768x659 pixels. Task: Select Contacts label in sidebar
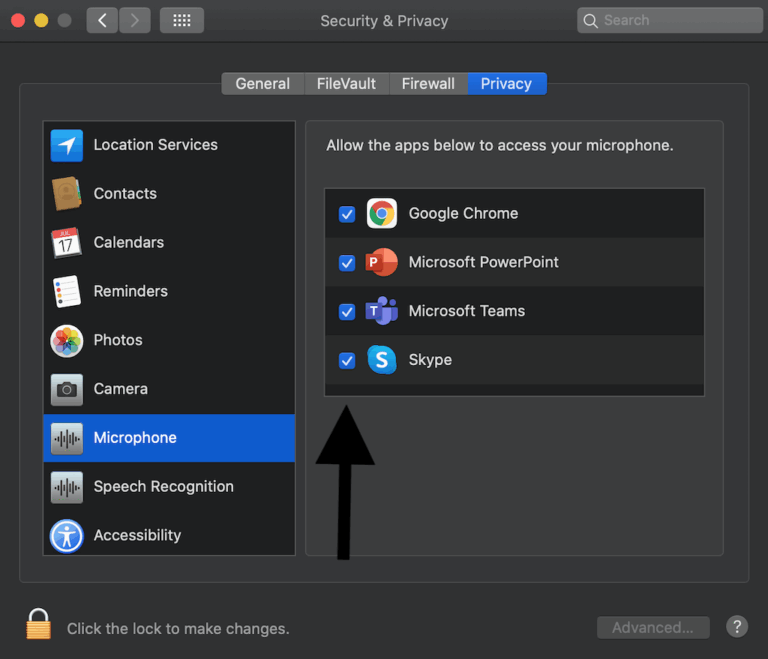coord(125,194)
